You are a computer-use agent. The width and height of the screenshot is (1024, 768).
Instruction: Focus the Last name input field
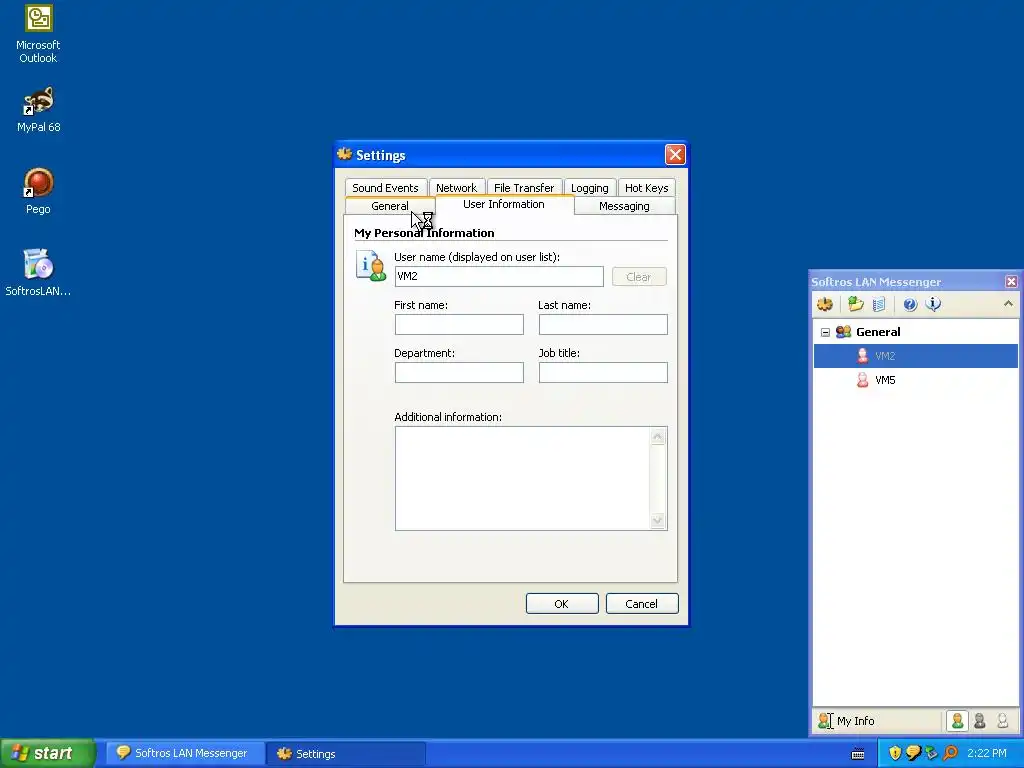tap(603, 325)
